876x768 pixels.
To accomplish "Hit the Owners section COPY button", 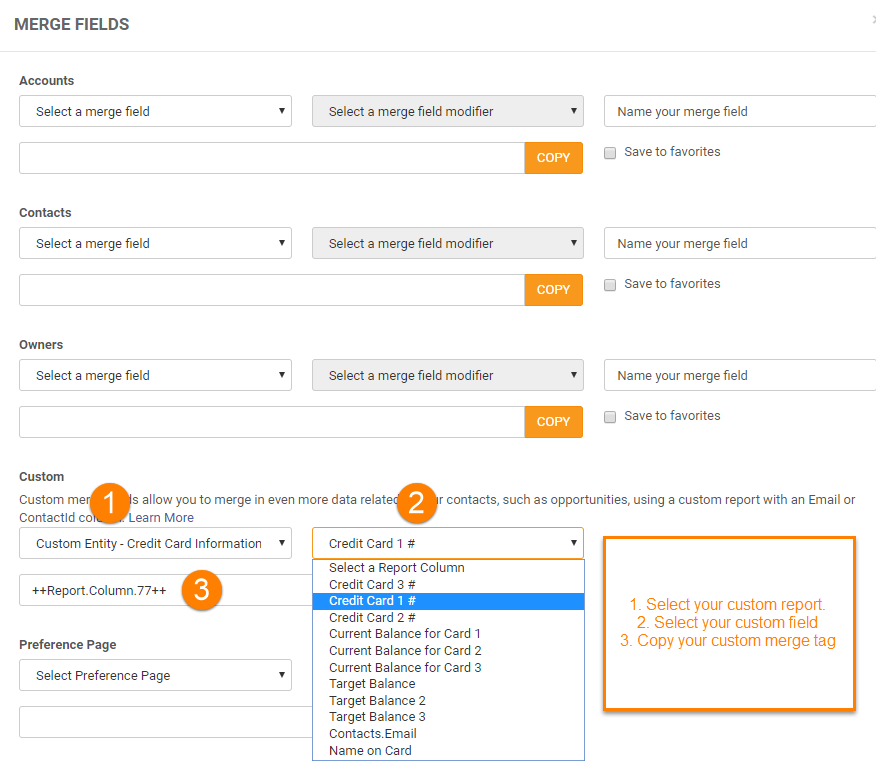I will point(553,422).
